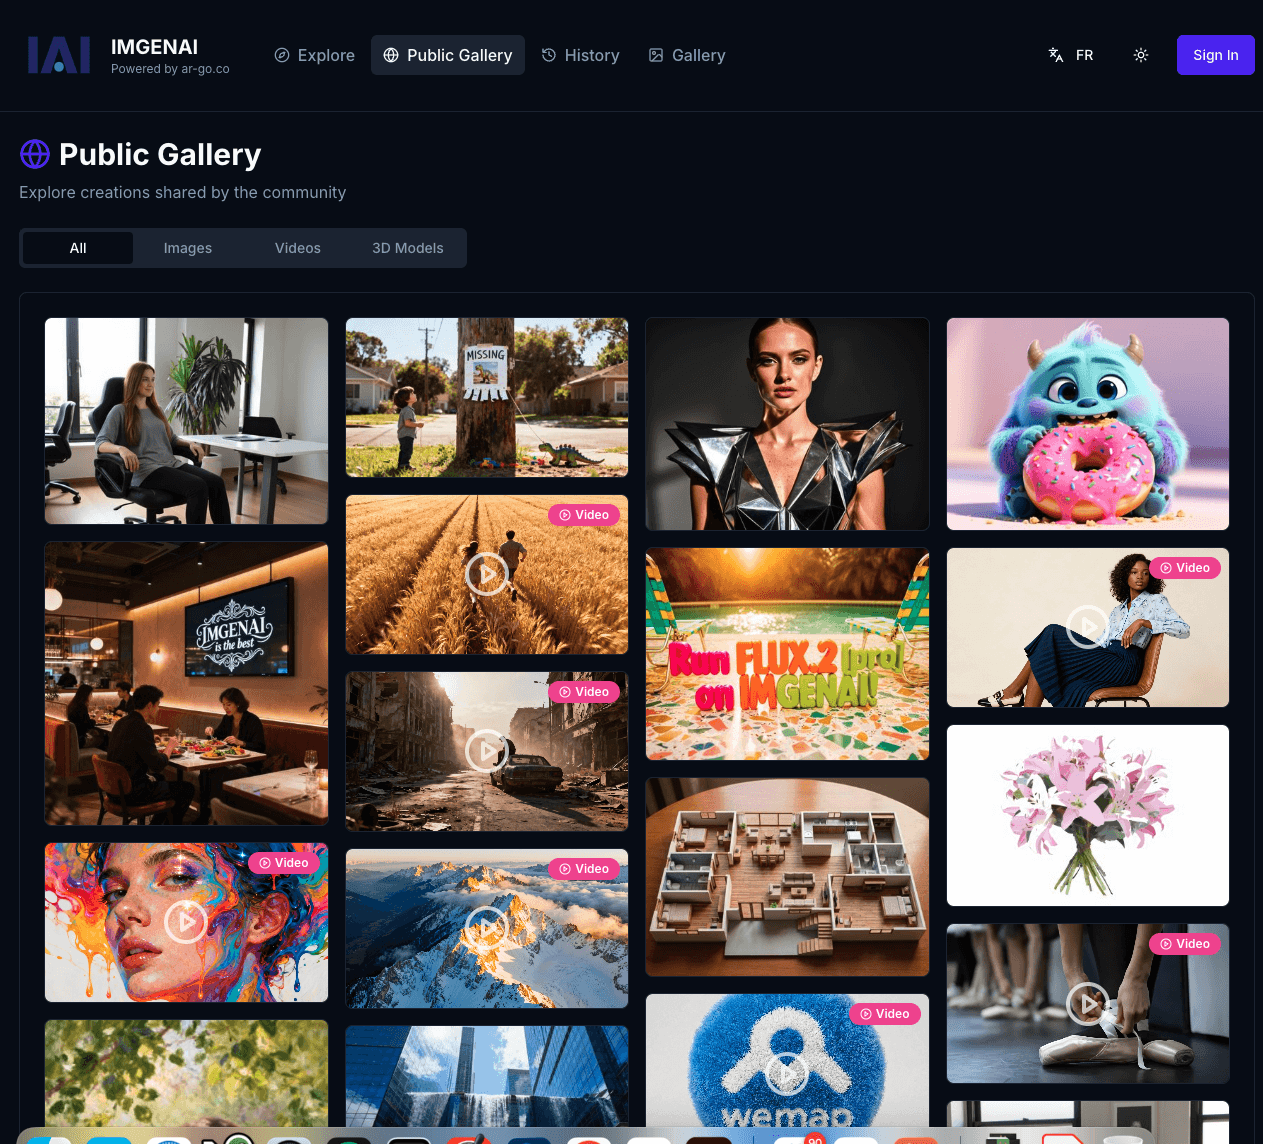Viewport: 1263px width, 1144px height.
Task: Switch to the Images filter tab
Action: point(188,248)
